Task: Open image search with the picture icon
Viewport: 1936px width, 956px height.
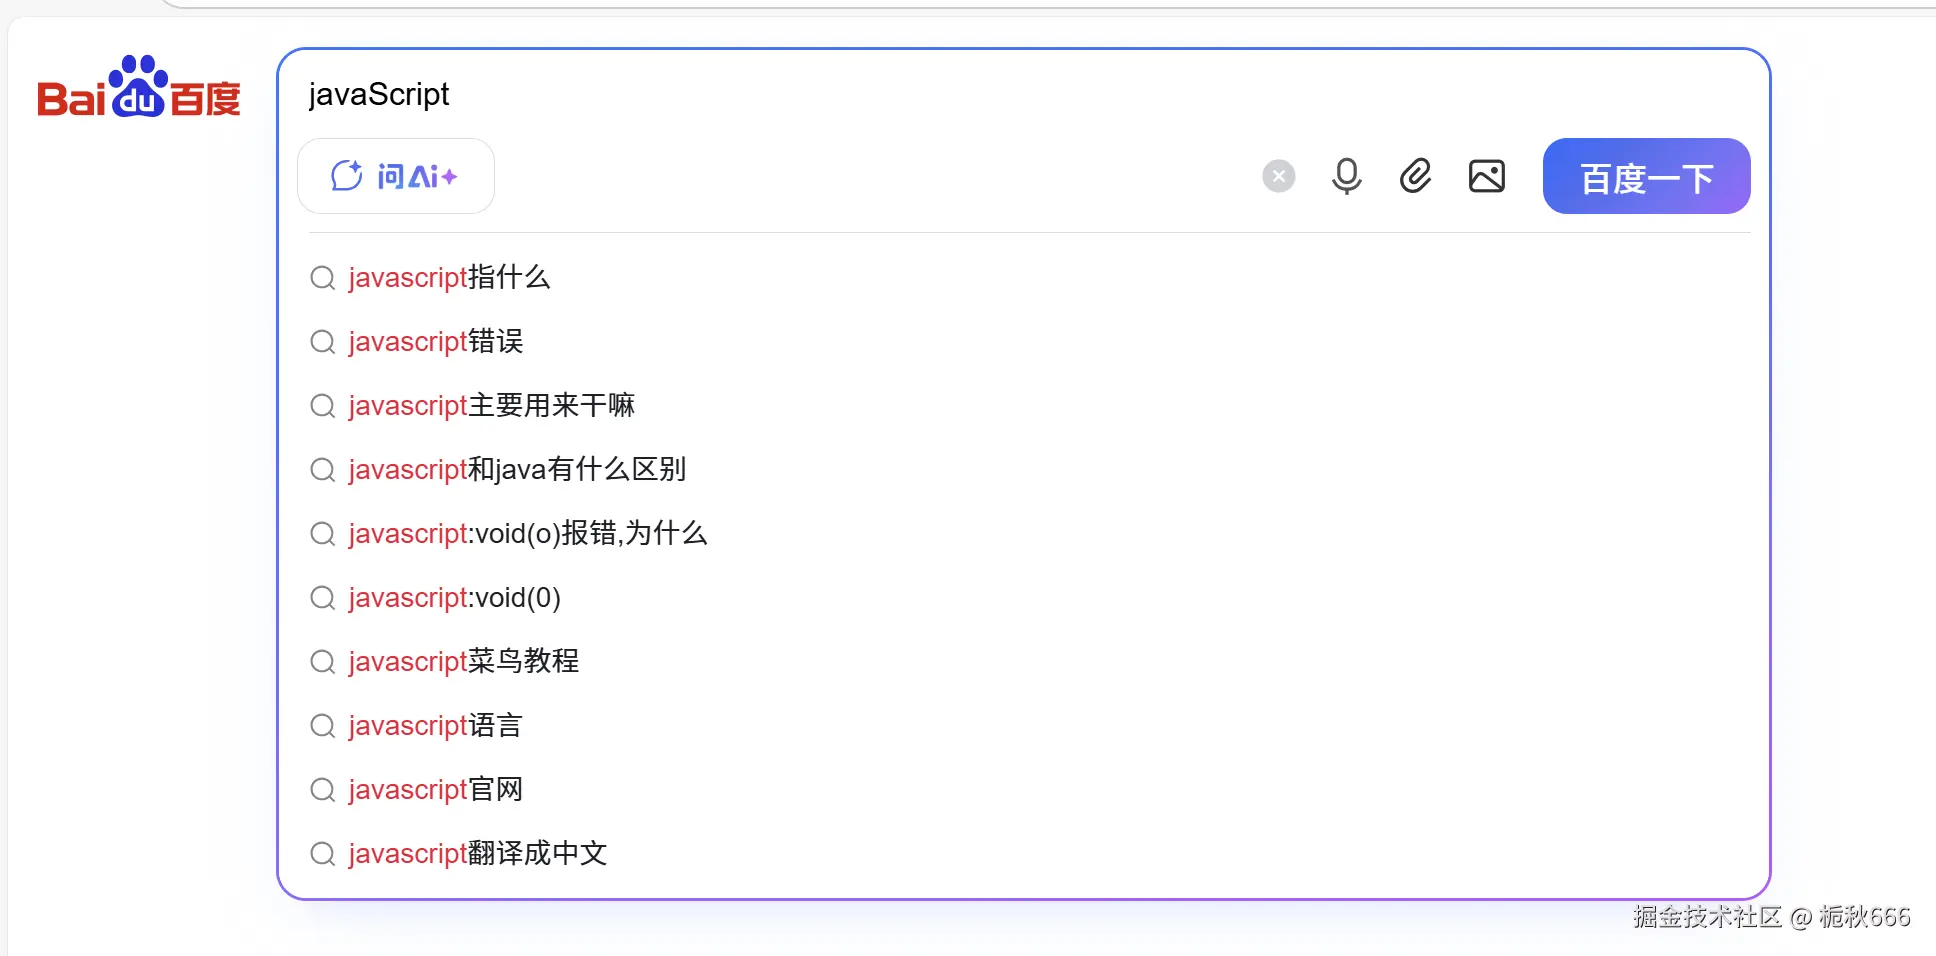Action: tap(1487, 176)
